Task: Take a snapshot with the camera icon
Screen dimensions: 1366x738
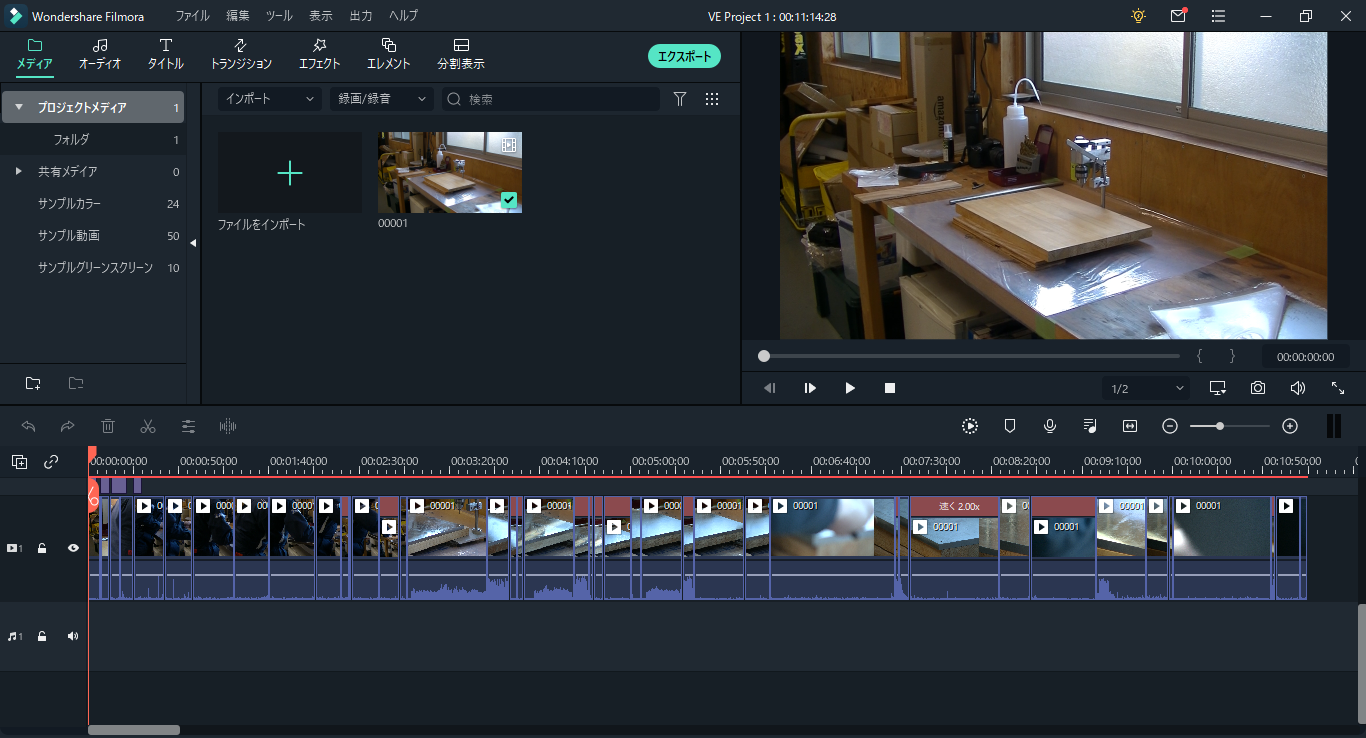Action: [1258, 388]
